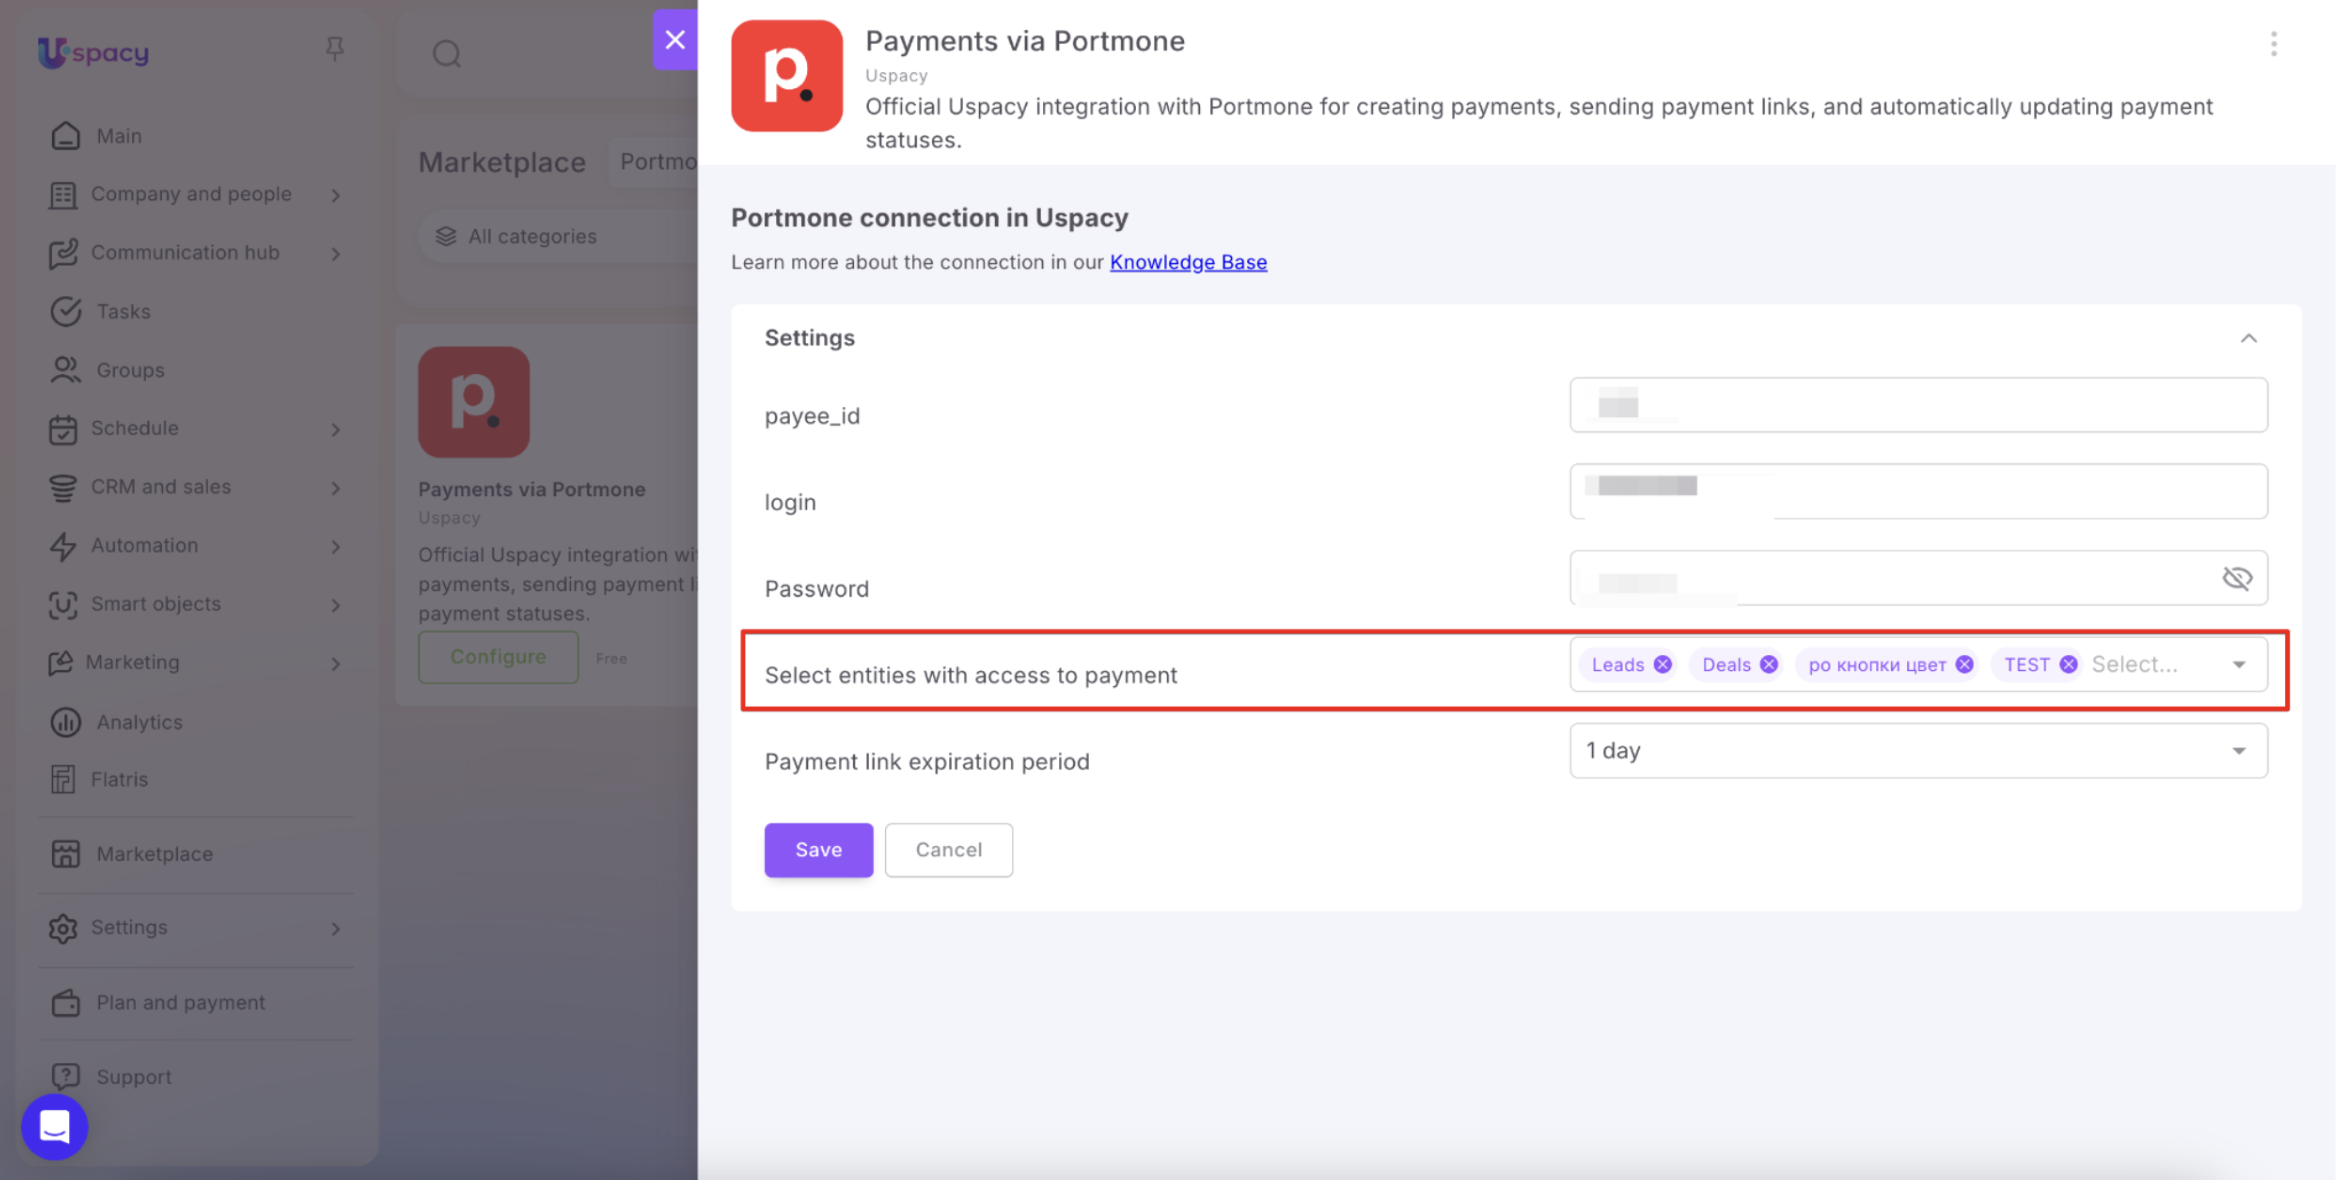Toggle password visibility eye icon
The image size is (2336, 1180).
2237,578
